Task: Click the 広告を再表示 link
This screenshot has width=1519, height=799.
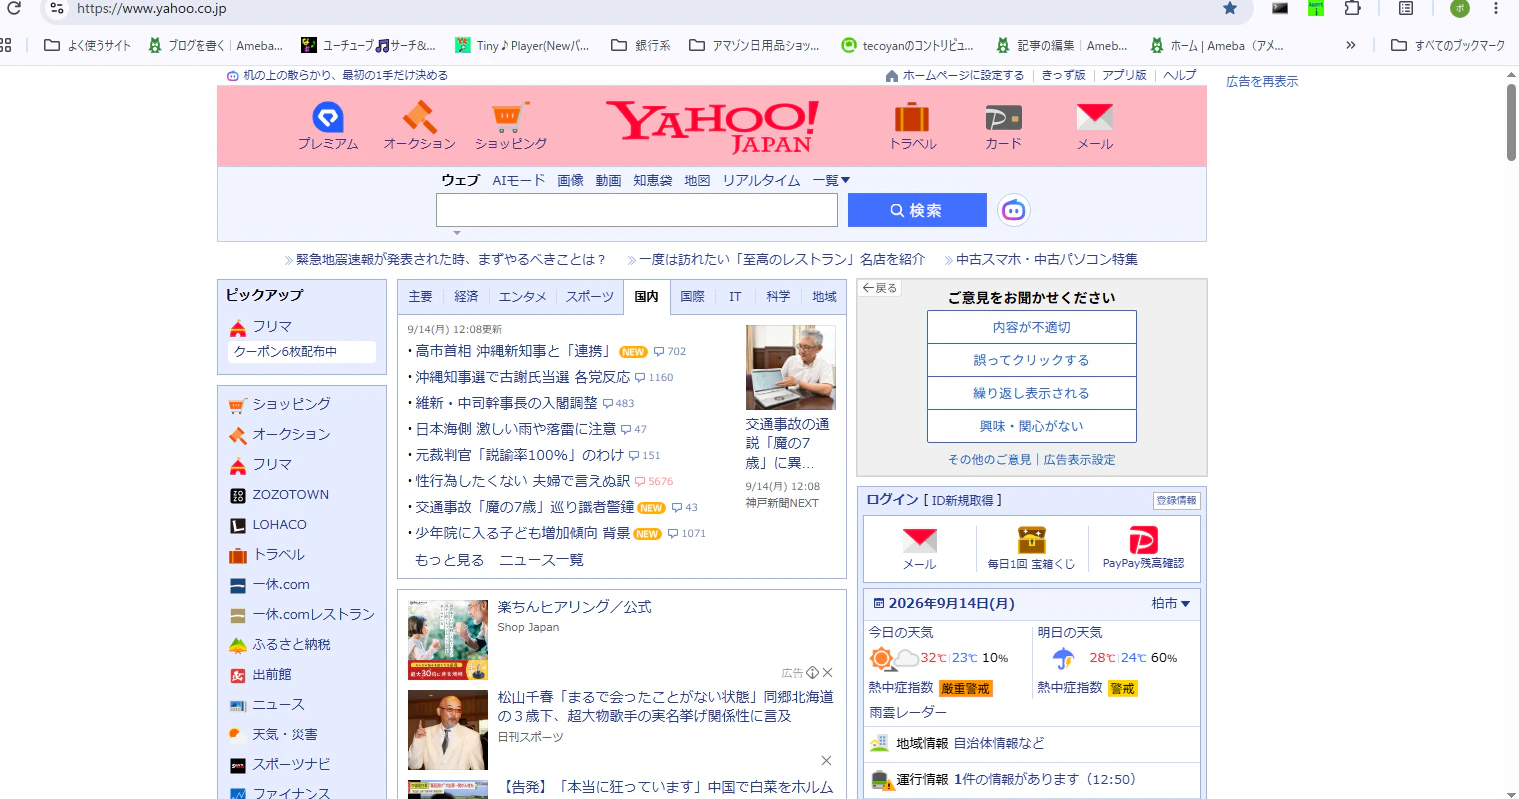Action: tap(1262, 82)
